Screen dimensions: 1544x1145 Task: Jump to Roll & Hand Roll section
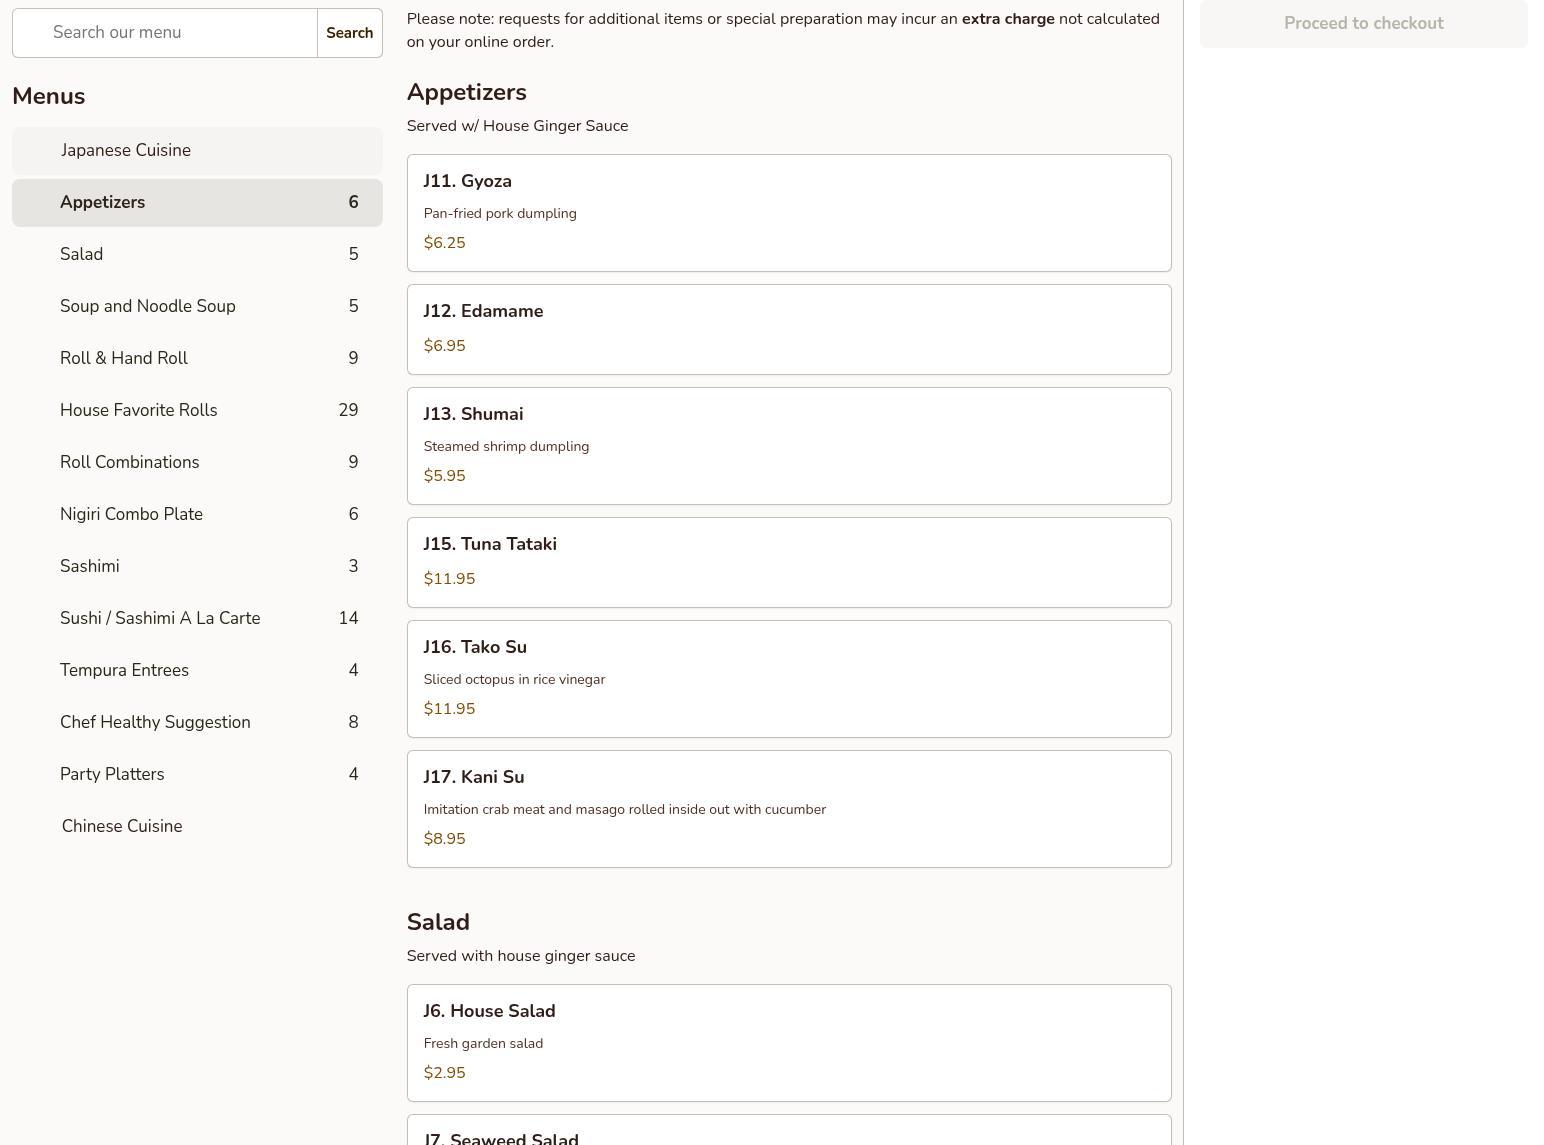(197, 358)
